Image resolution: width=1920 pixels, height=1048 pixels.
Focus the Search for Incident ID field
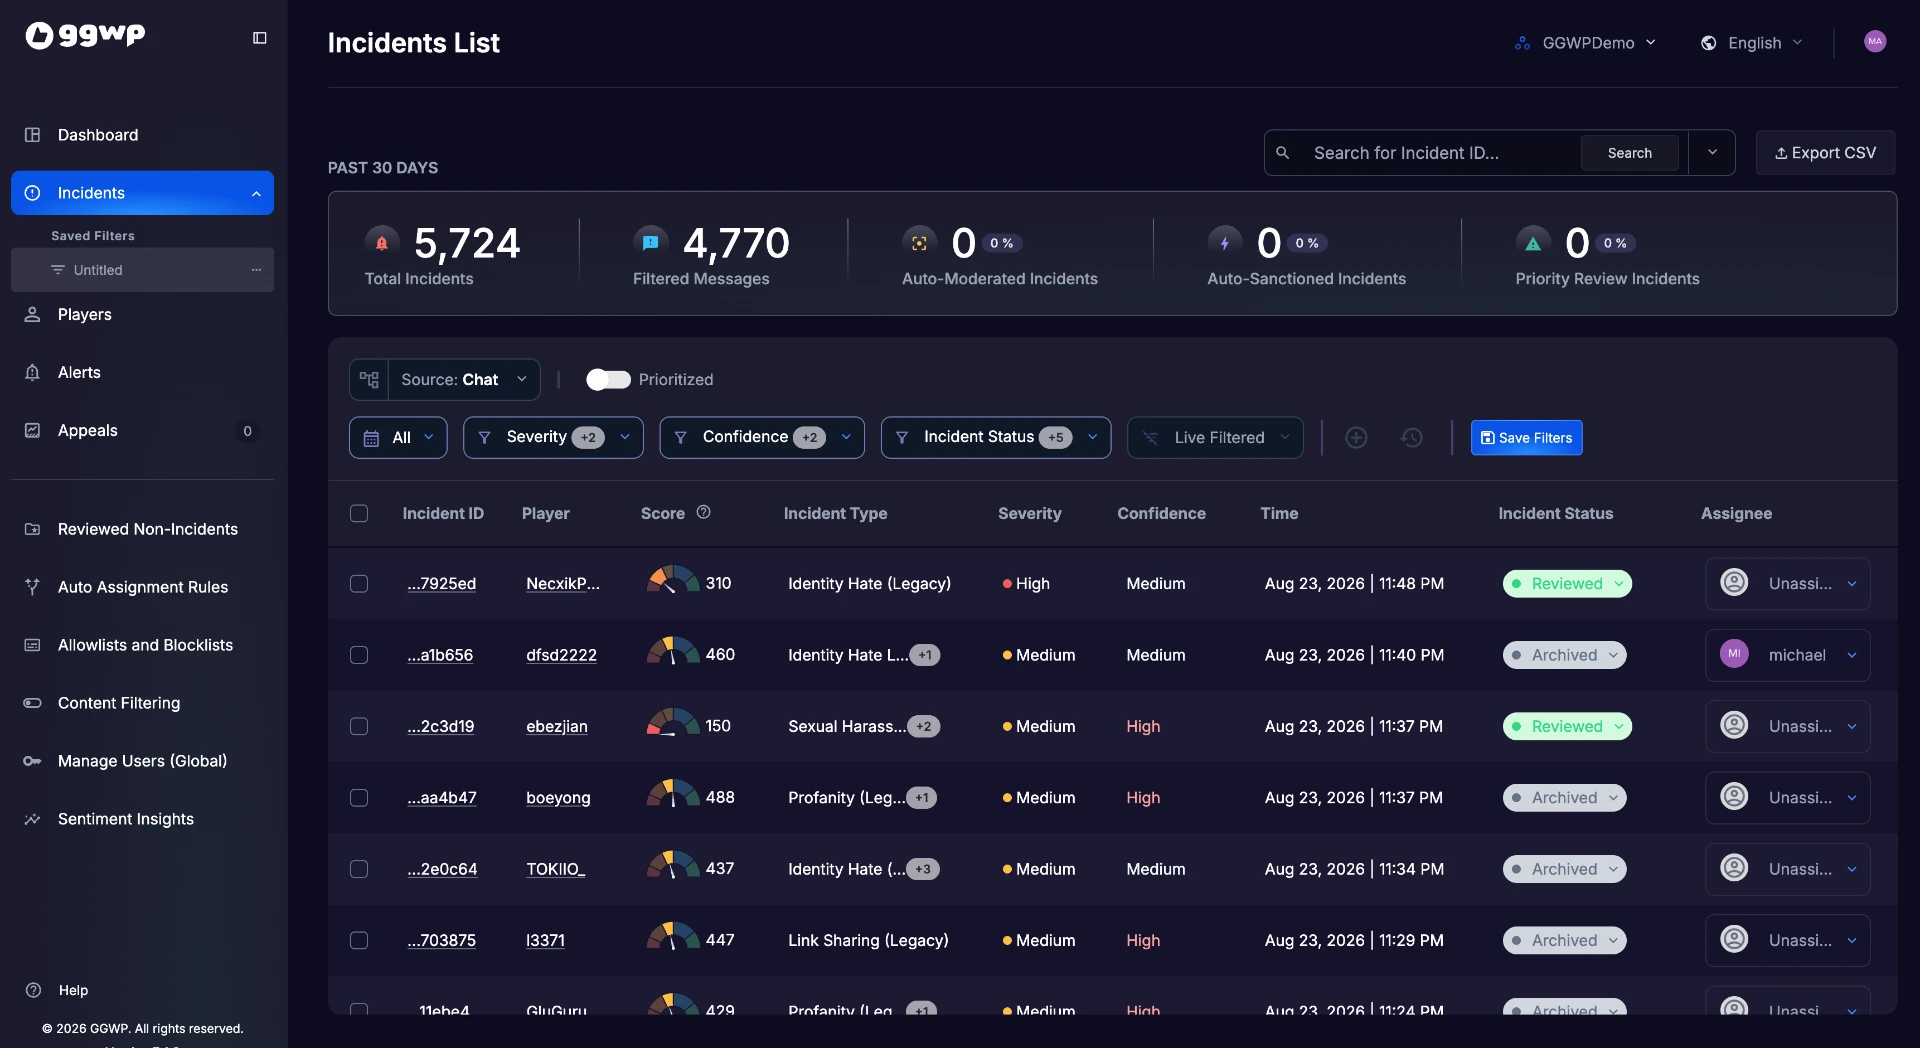click(1440, 153)
